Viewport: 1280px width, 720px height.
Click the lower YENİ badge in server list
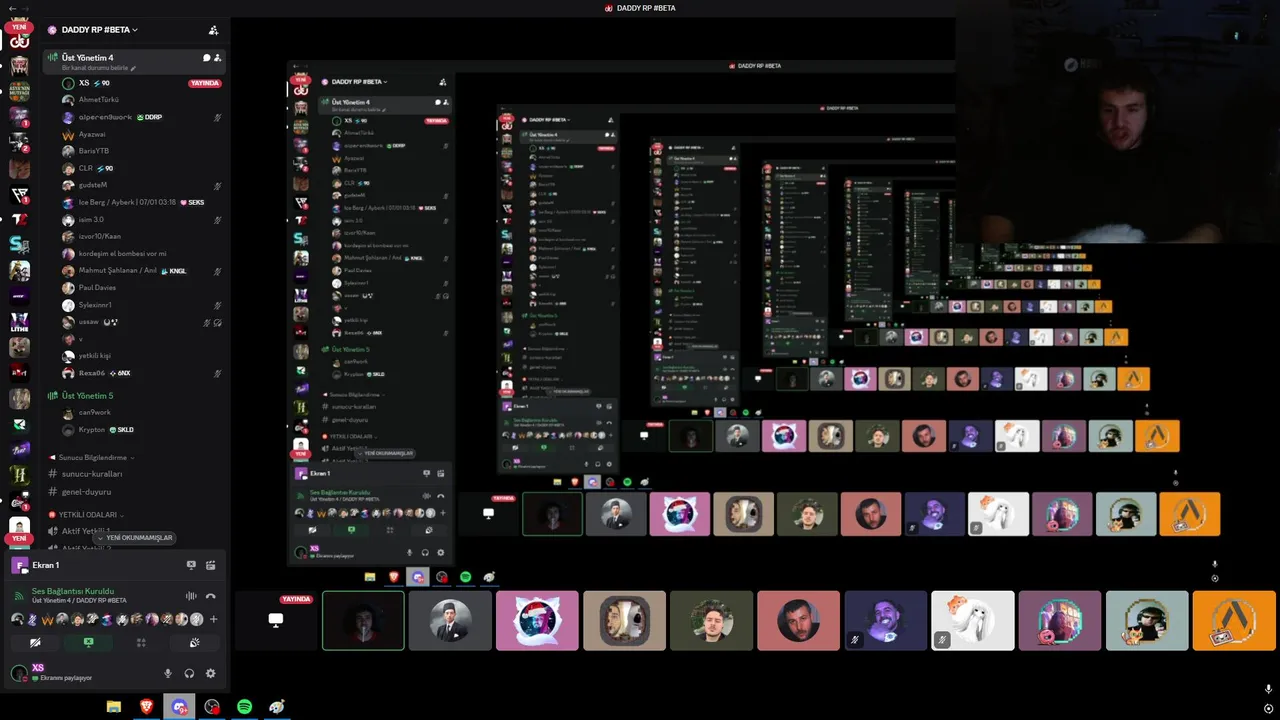pyautogui.click(x=19, y=538)
